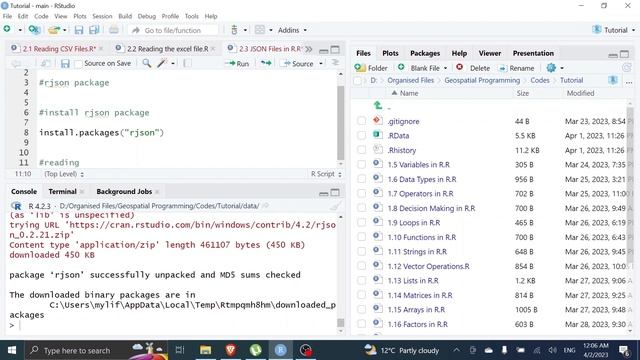Click the Print icon in main toolbar
640x360 pixels.
[114, 30]
